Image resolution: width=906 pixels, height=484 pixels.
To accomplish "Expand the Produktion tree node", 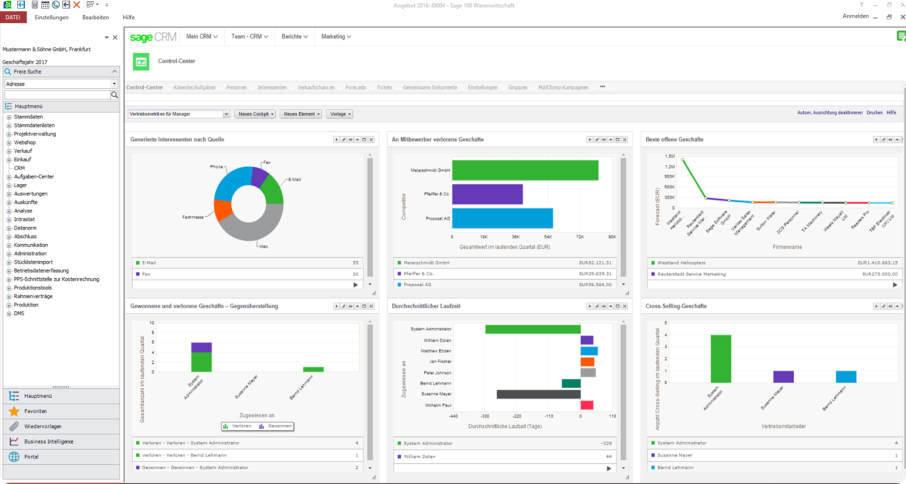I will tap(9, 305).
